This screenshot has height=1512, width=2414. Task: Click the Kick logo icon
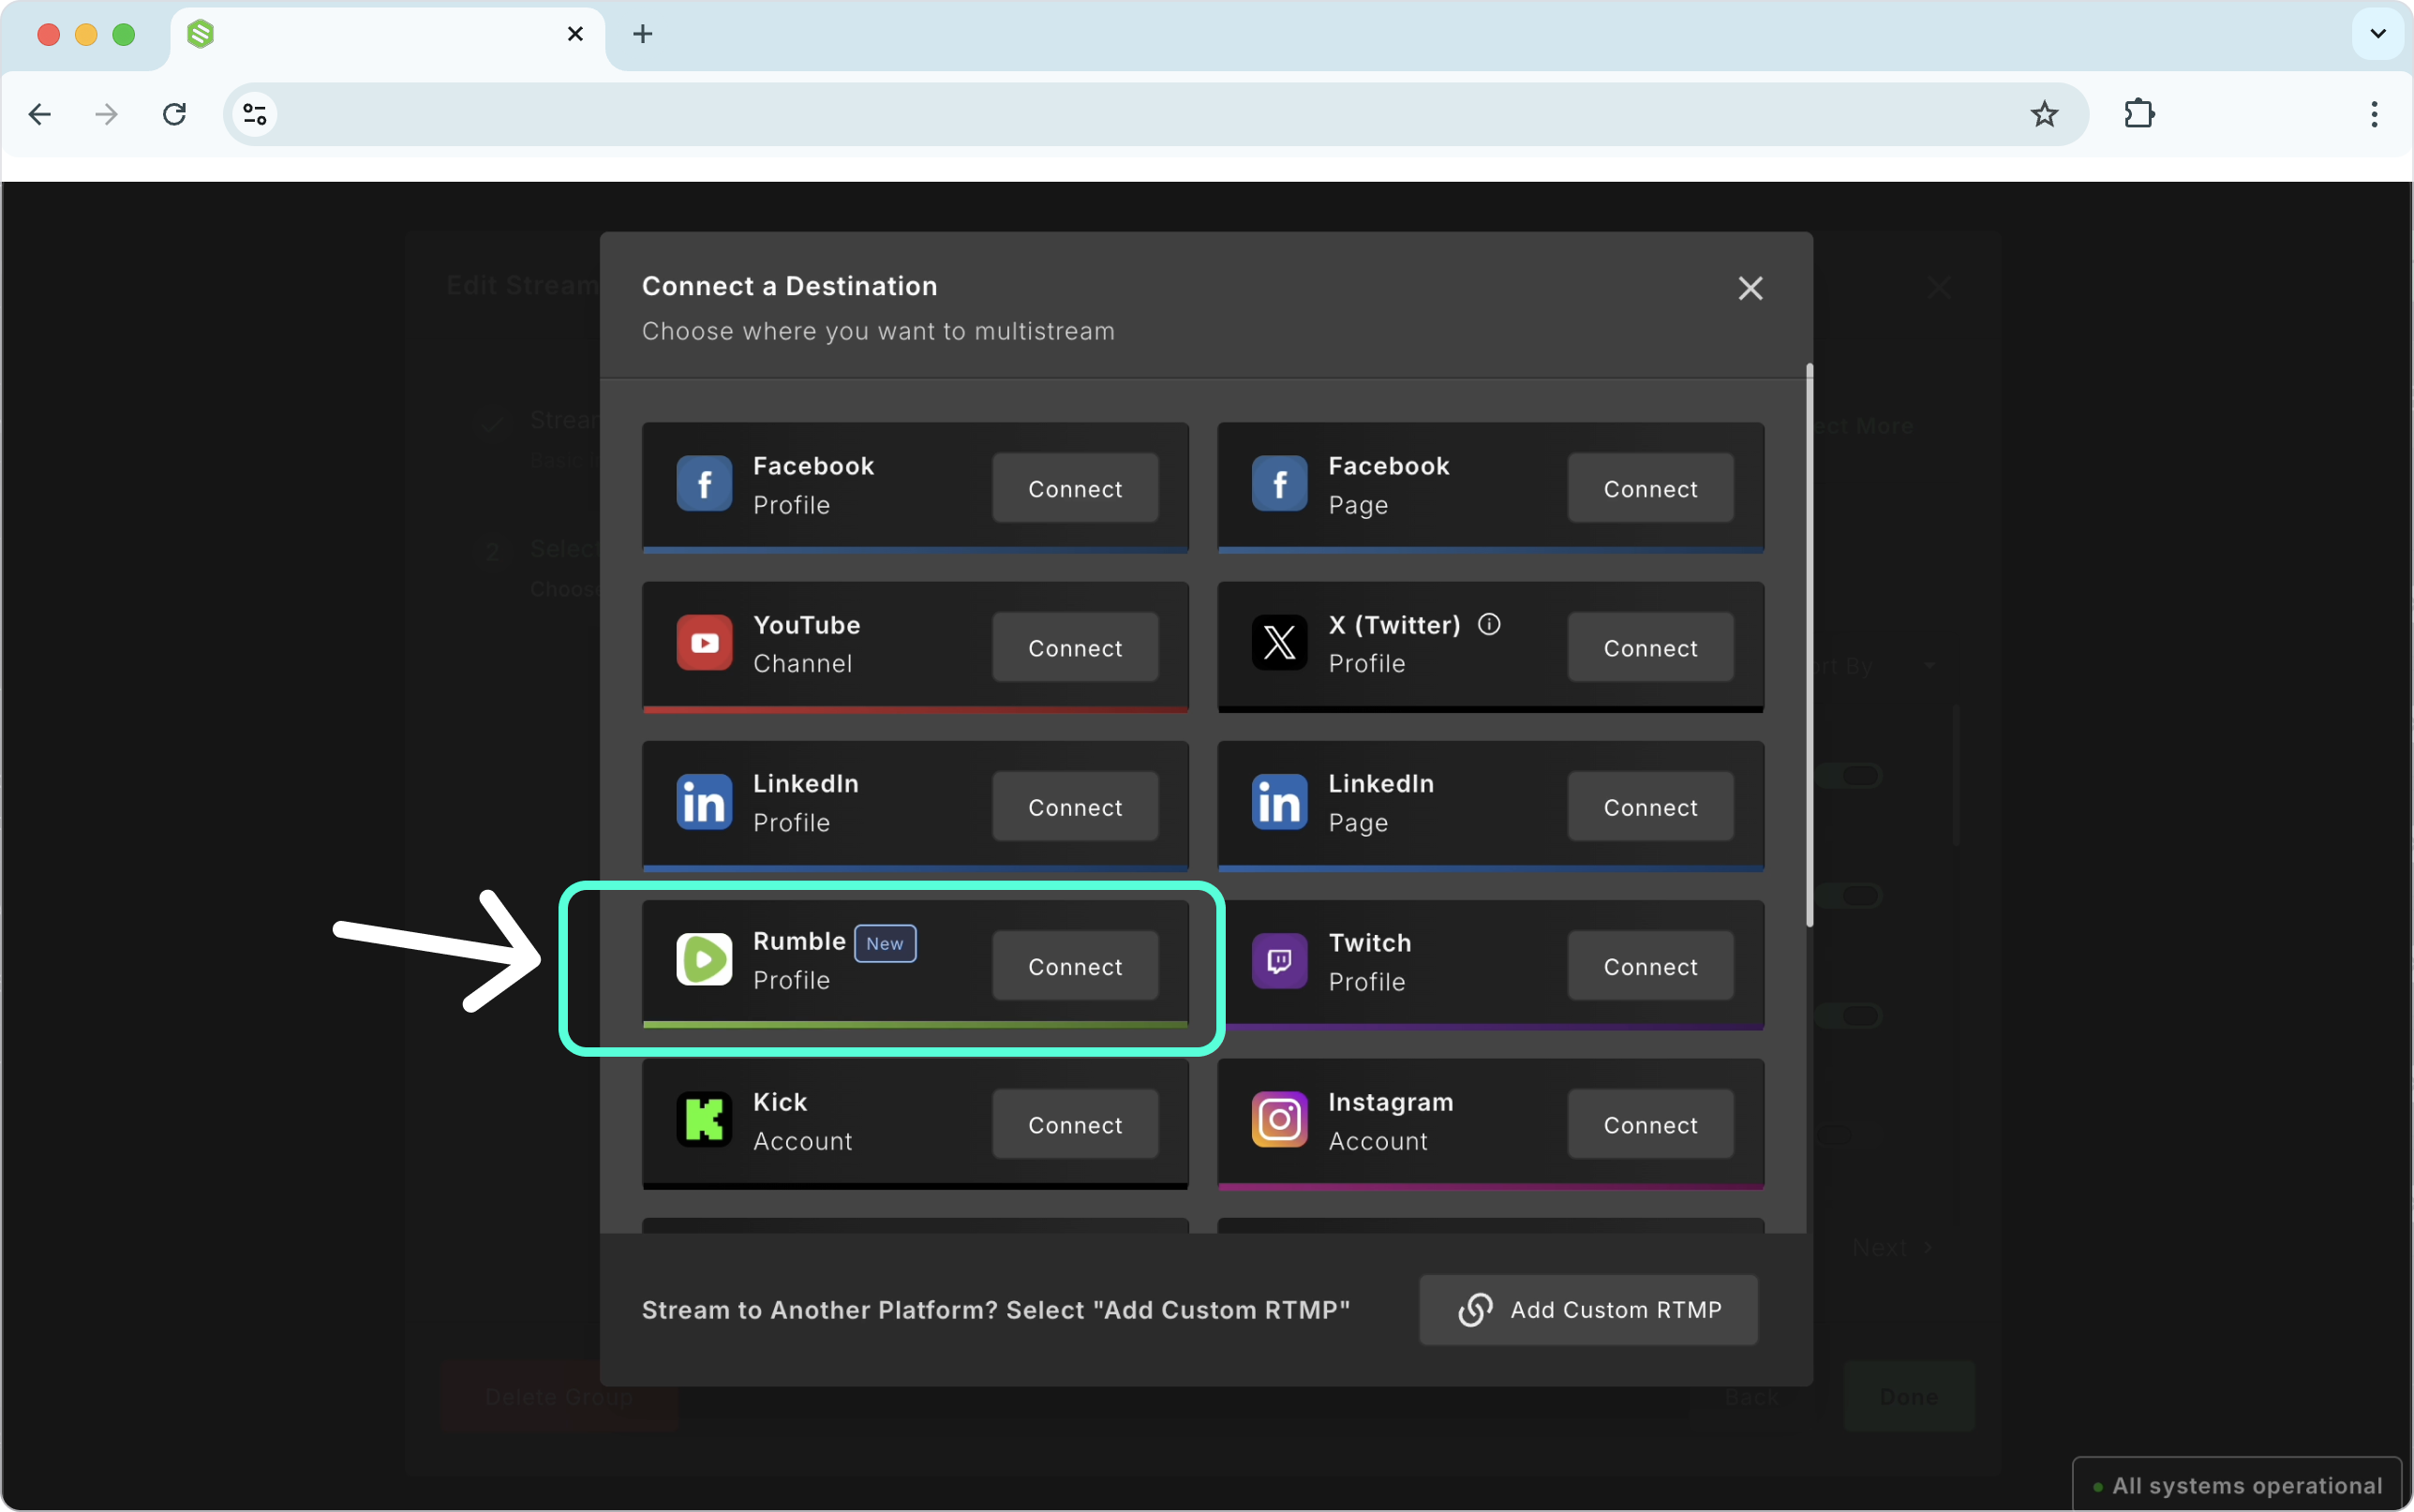click(704, 1119)
